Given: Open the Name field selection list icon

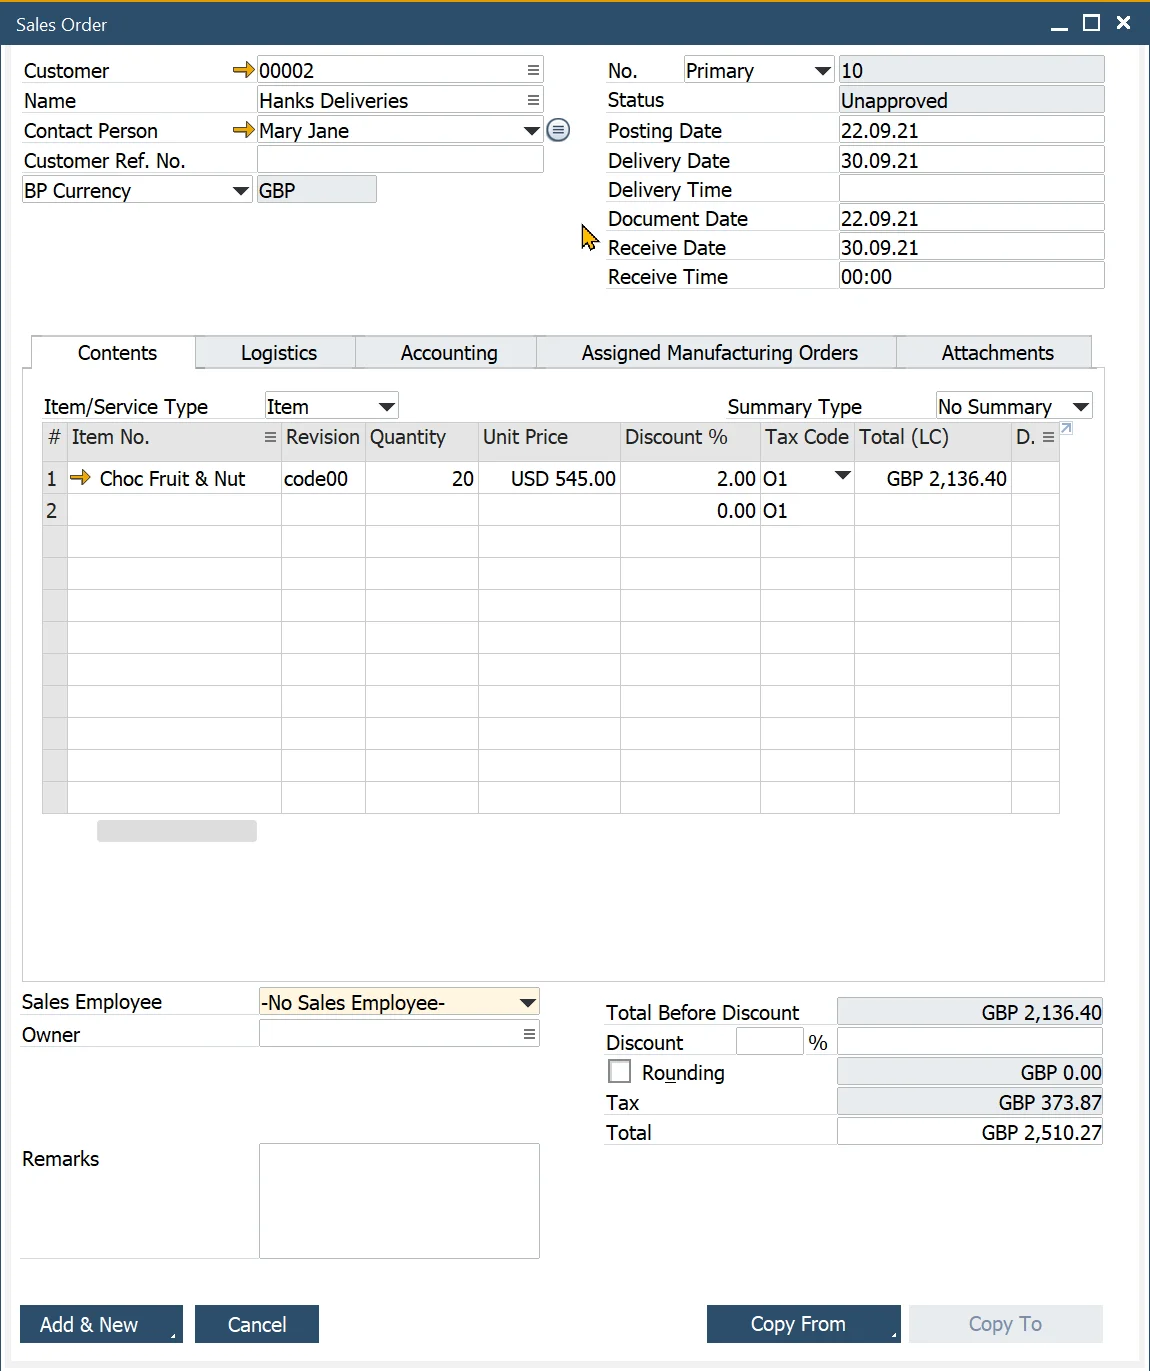Looking at the screenshot, I should click(x=533, y=100).
